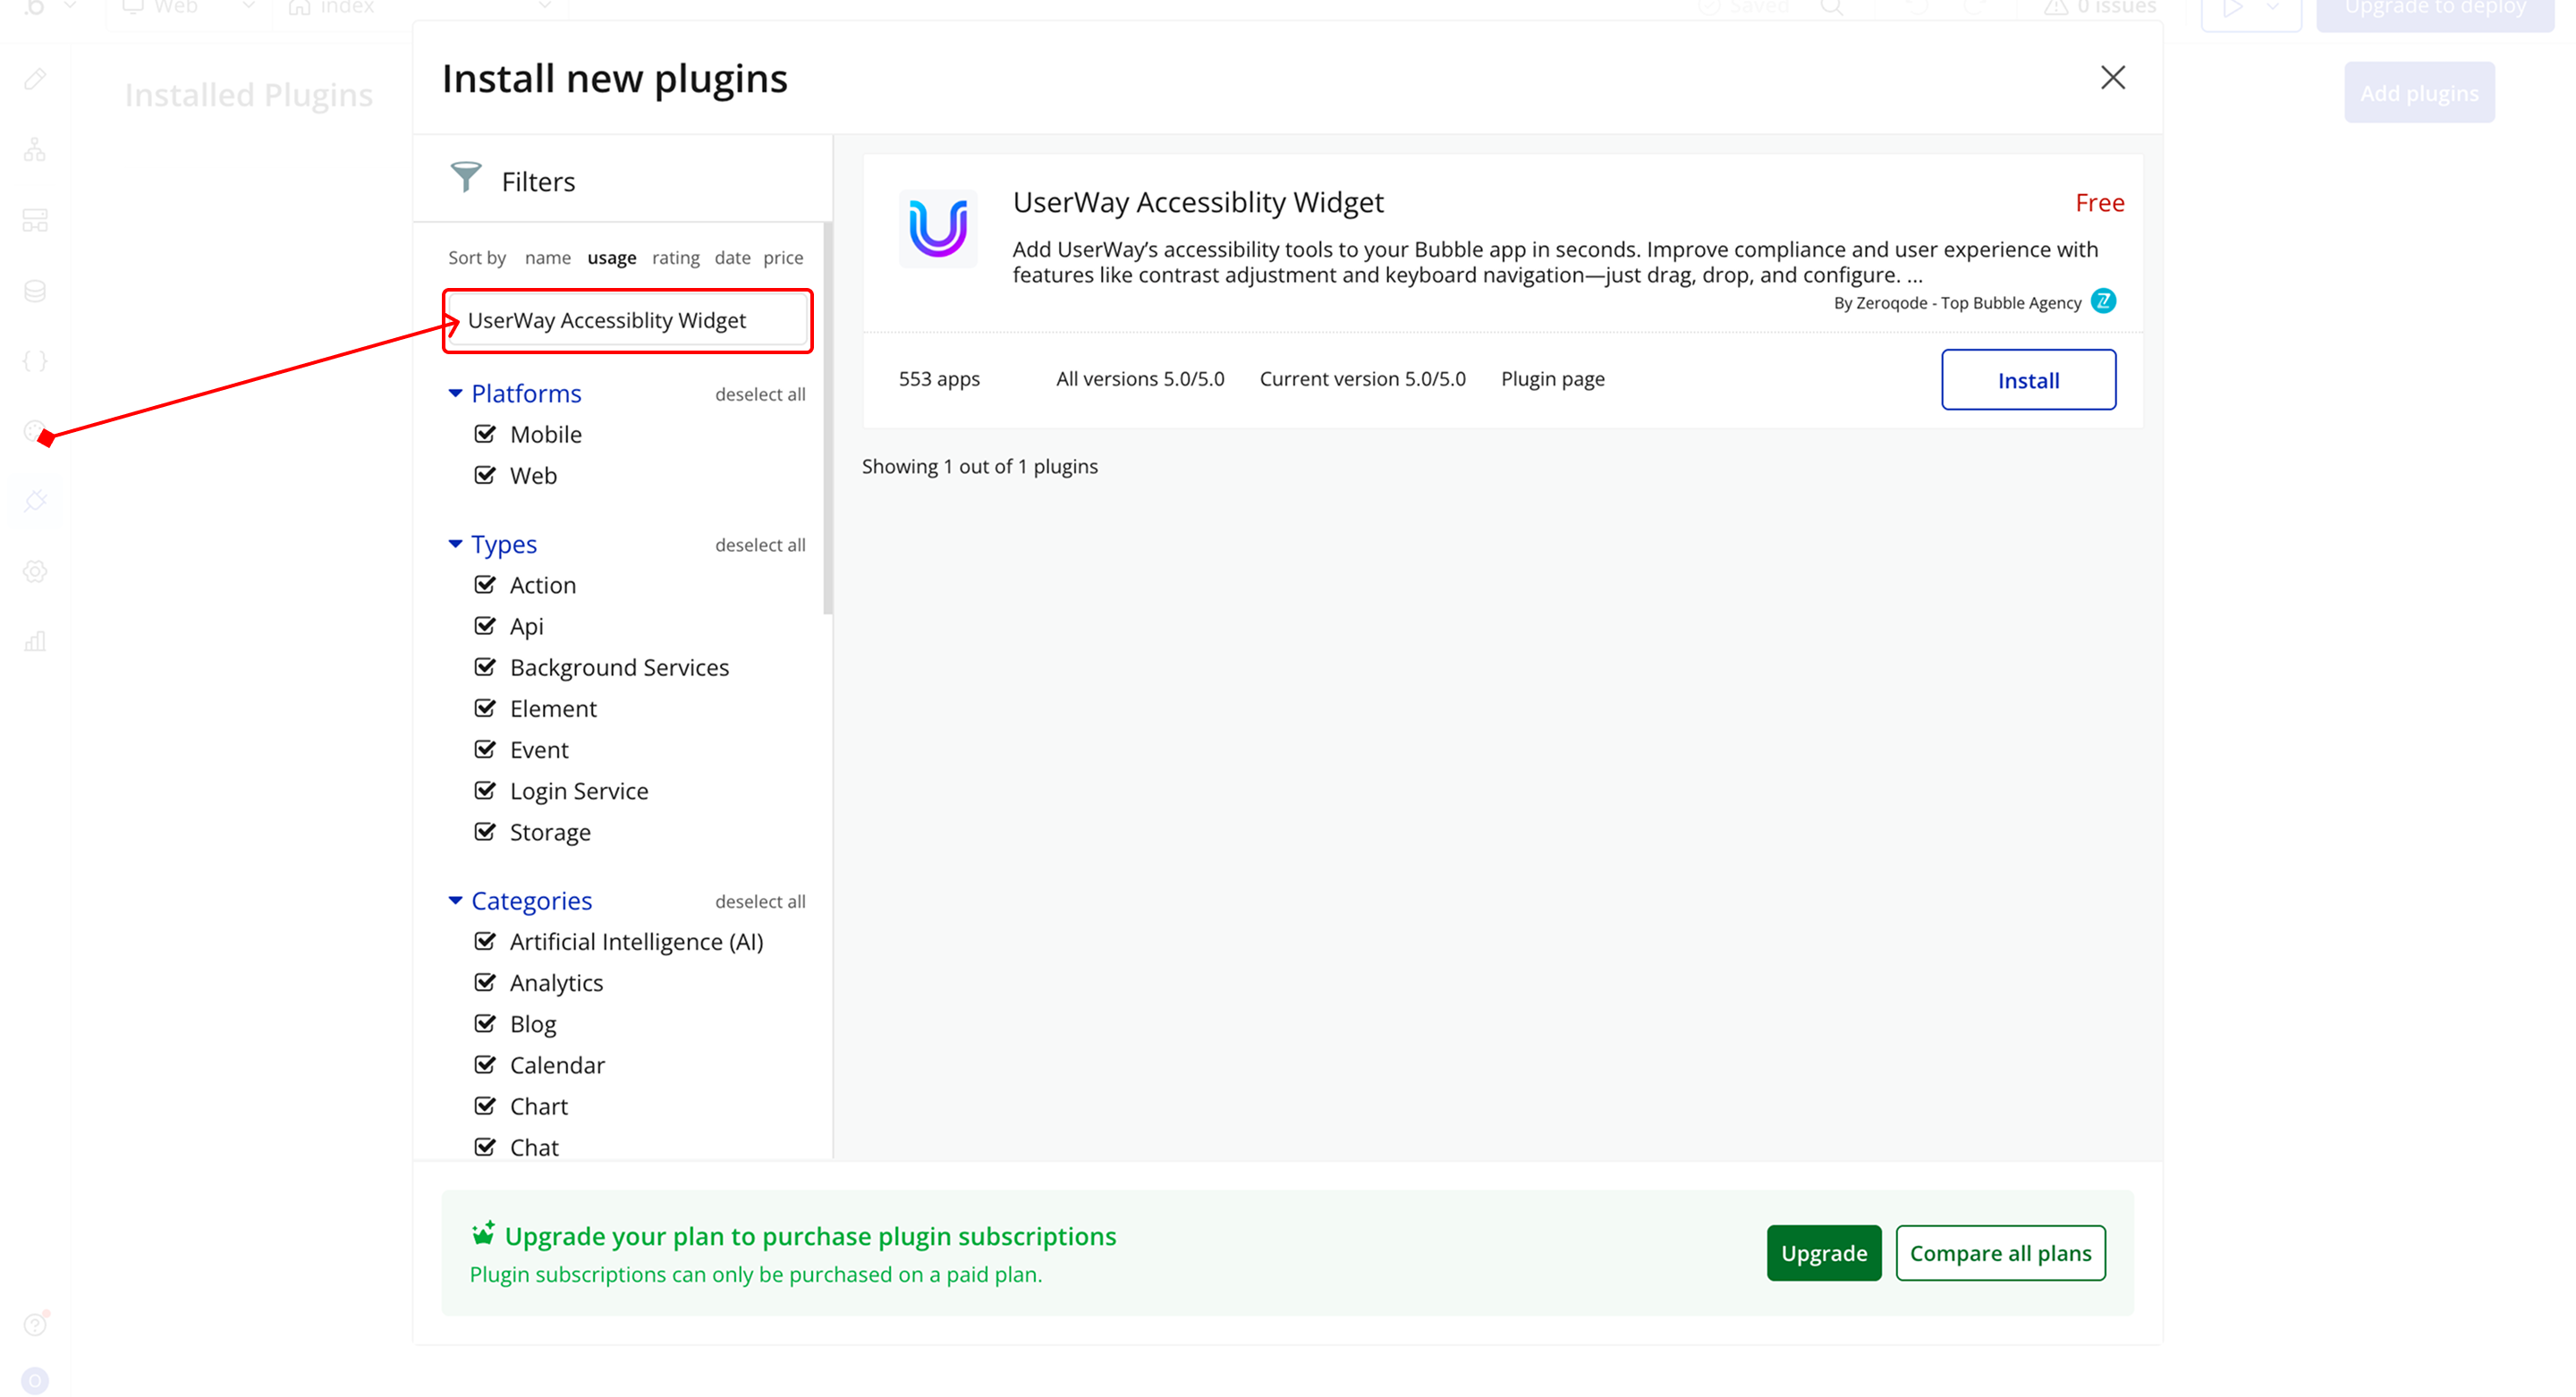Viewport: 2576px width, 1397px height.
Task: Click the plugin search input field
Action: click(627, 320)
